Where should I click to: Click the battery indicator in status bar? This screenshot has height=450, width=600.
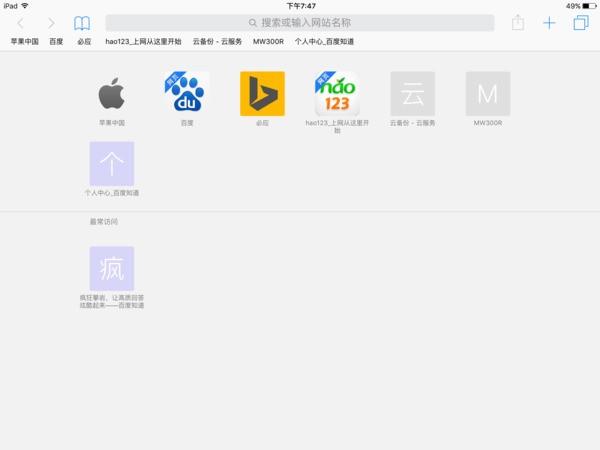(x=589, y=6)
